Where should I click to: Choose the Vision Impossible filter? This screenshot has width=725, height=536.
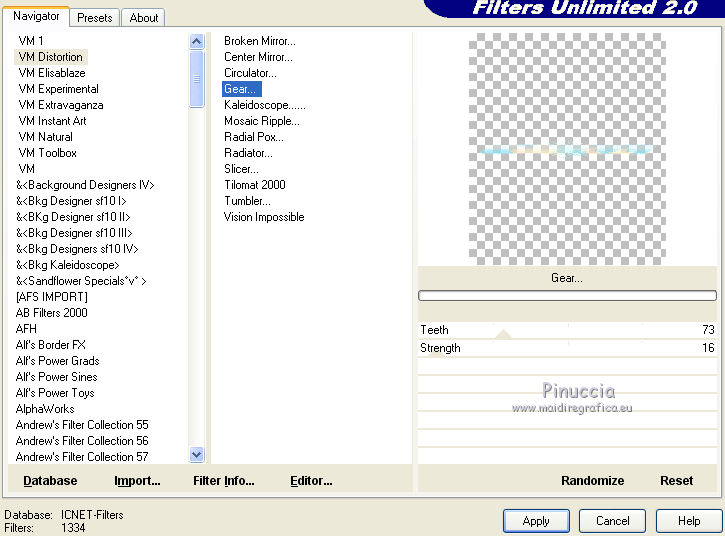[x=264, y=217]
